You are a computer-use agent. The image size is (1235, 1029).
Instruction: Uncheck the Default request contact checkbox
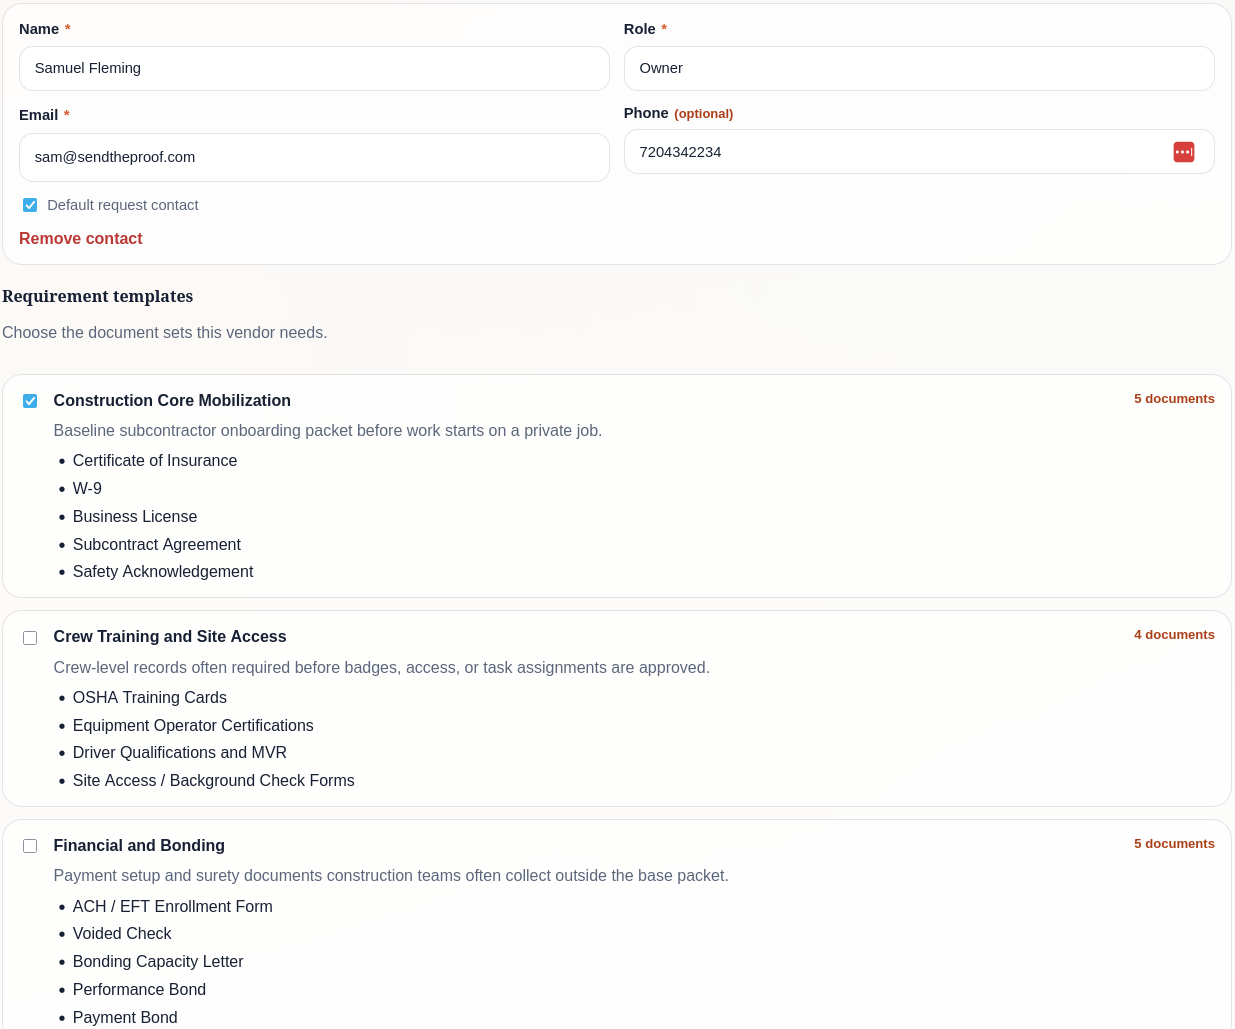[30, 204]
